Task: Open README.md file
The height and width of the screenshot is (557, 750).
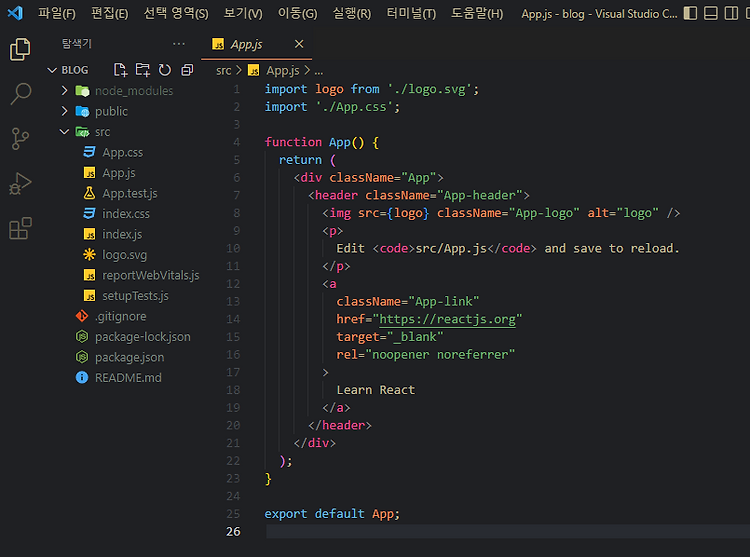Action: tap(128, 378)
